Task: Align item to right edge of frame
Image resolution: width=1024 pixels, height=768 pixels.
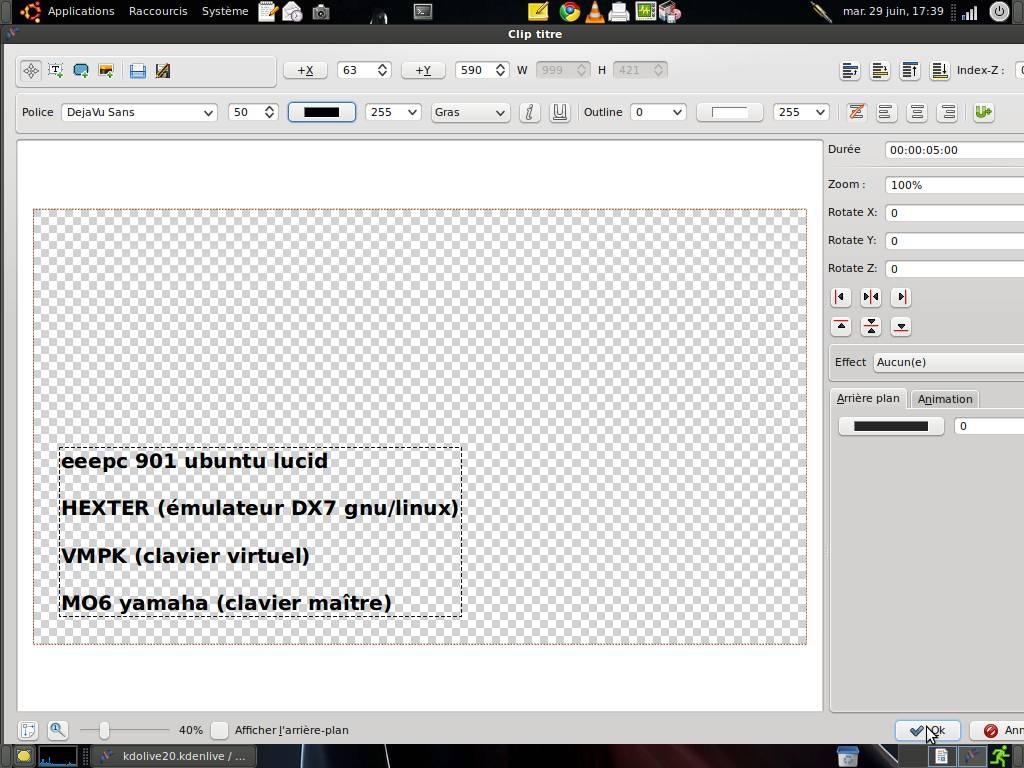Action: coord(901,297)
